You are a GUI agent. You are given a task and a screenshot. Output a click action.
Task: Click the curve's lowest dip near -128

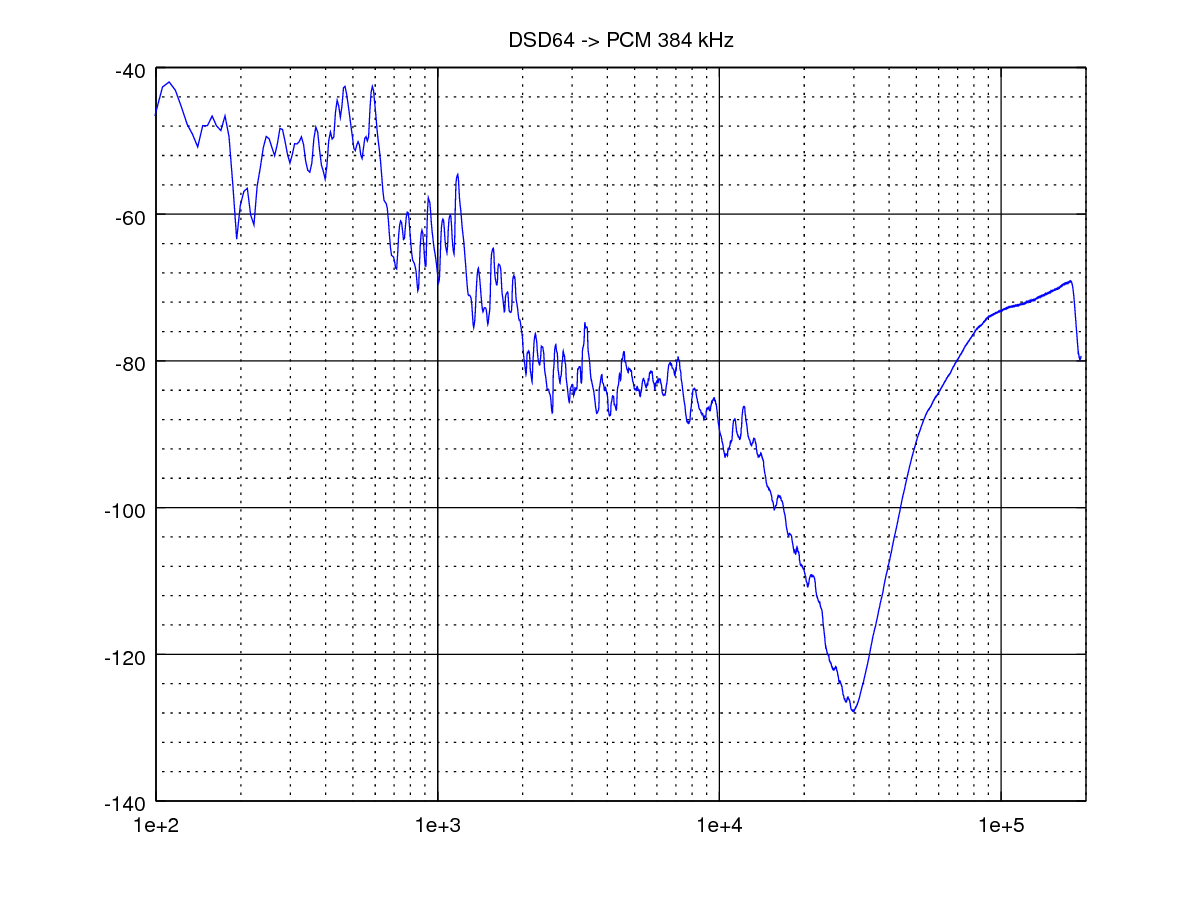click(854, 711)
